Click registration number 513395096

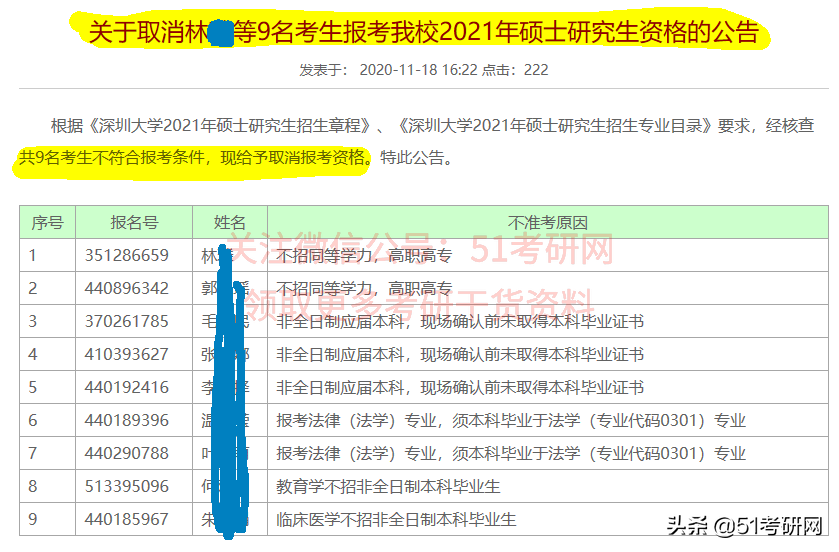[126, 486]
